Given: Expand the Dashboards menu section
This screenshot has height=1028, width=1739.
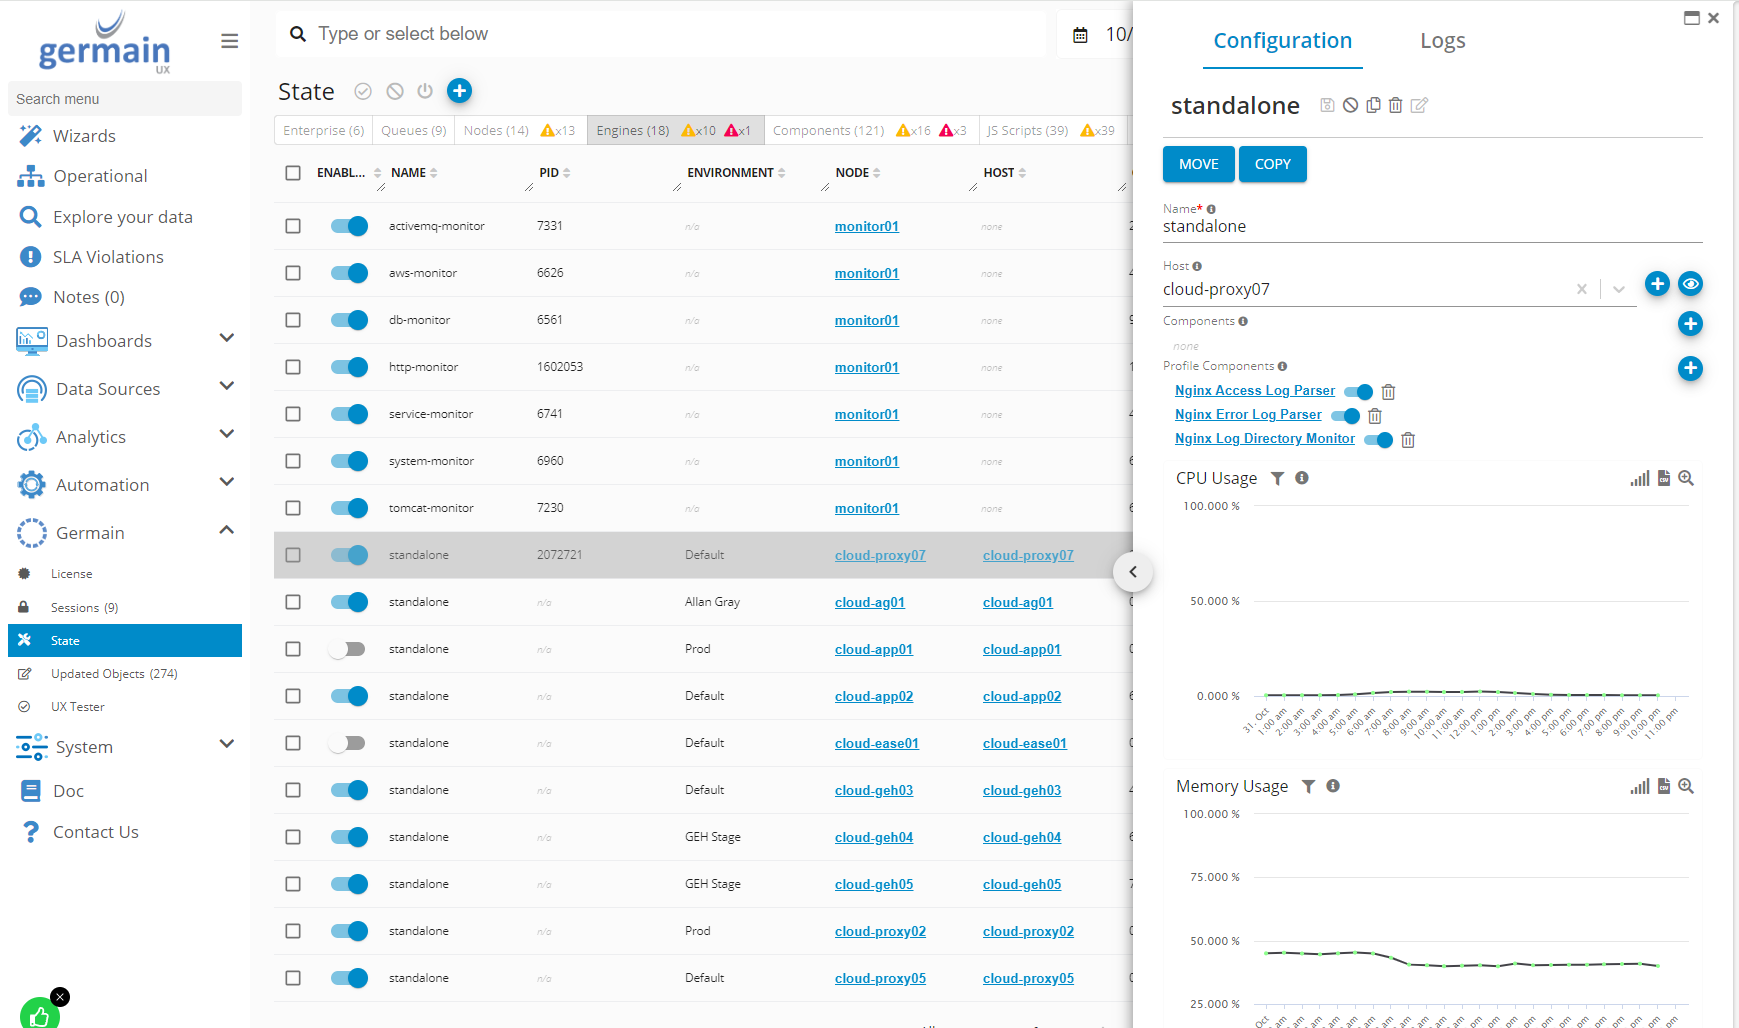Looking at the screenshot, I should click(226, 339).
